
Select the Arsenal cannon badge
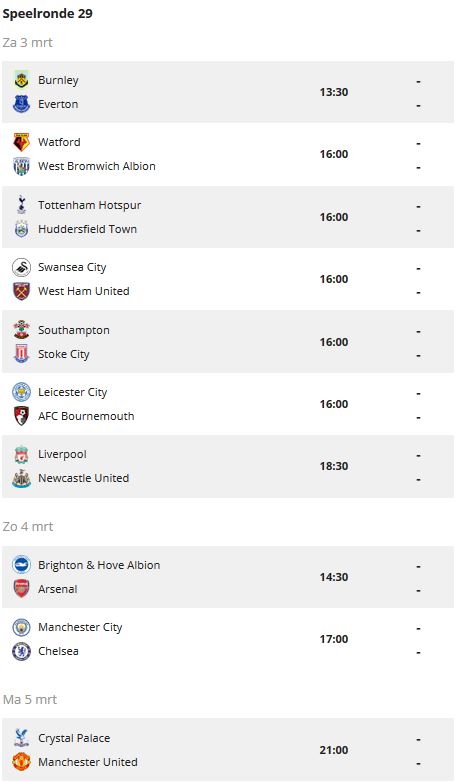21,589
